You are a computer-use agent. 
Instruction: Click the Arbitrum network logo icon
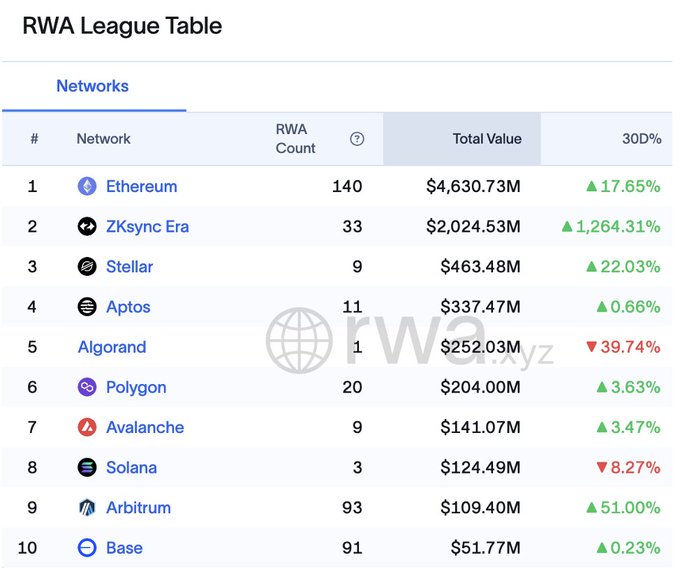point(87,507)
